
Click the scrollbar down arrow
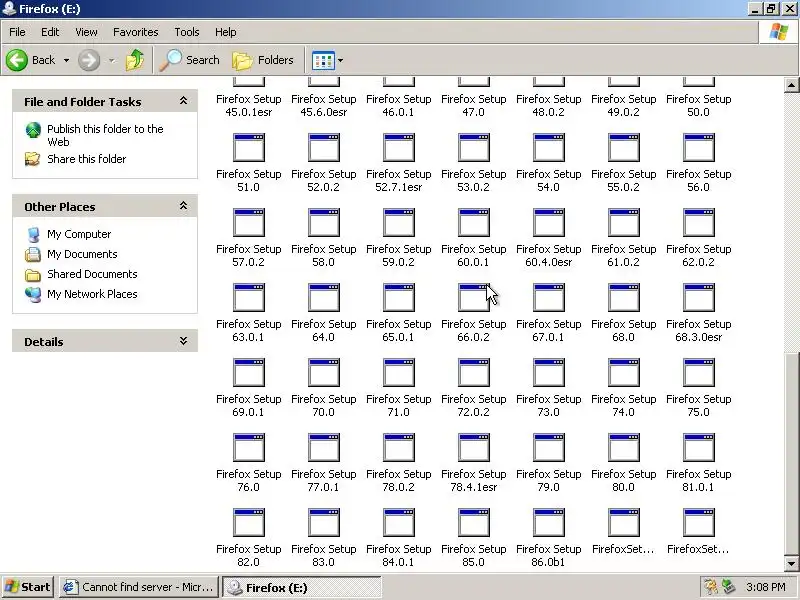[791, 564]
